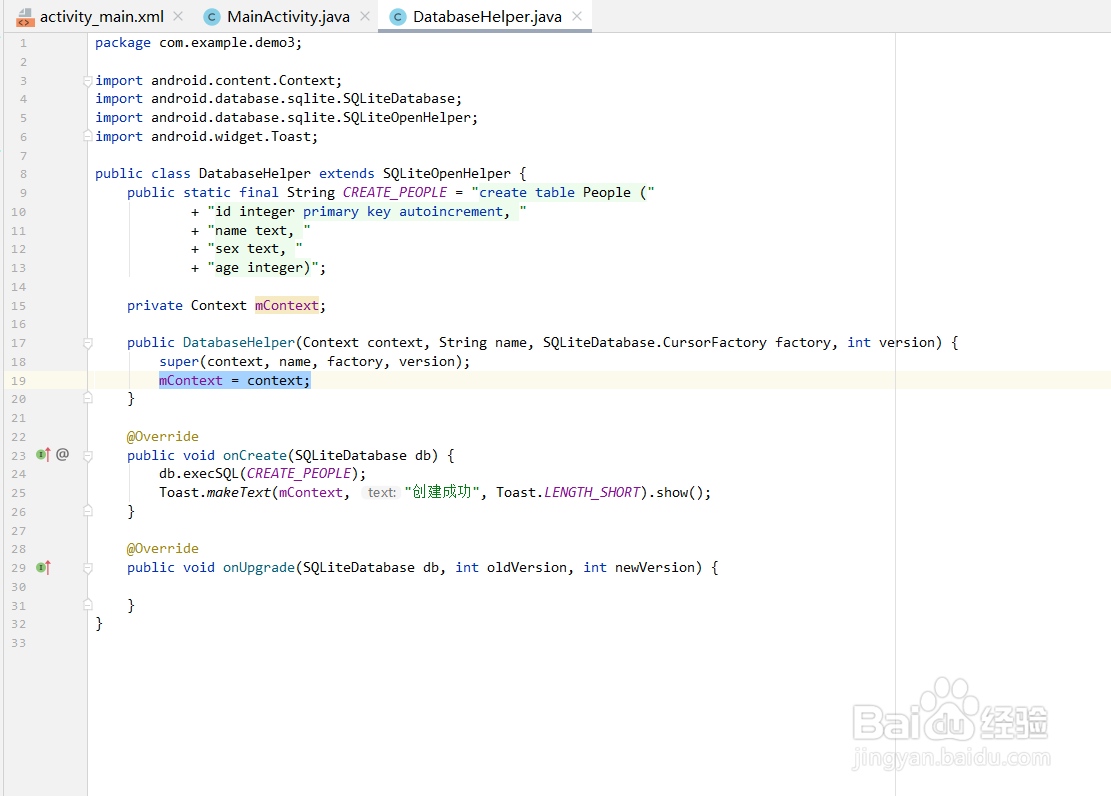This screenshot has height=796, width=1111.
Task: Click LENGTH_SHORT in the Toast call
Action: coord(592,493)
